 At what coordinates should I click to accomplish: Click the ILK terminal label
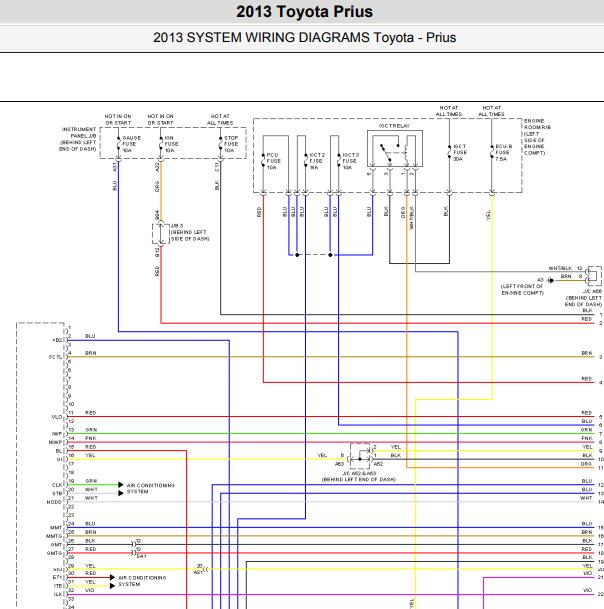click(58, 594)
